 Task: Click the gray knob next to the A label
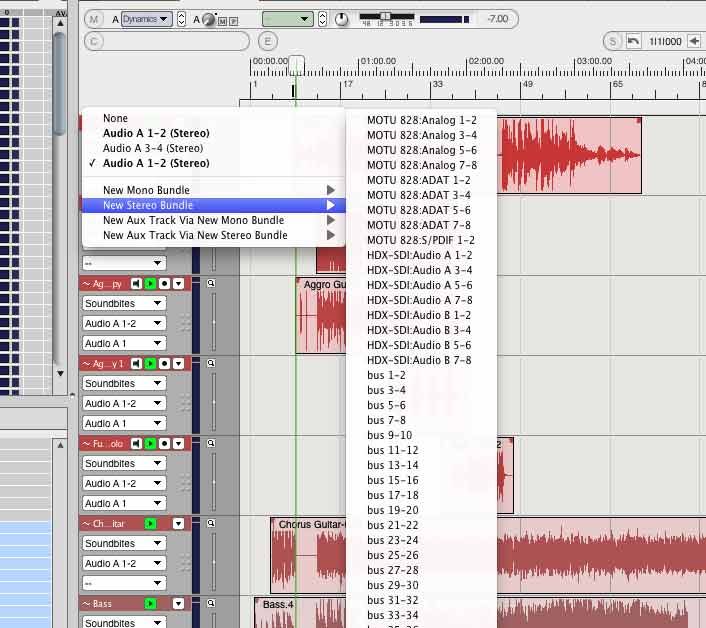pyautogui.click(x=208, y=19)
